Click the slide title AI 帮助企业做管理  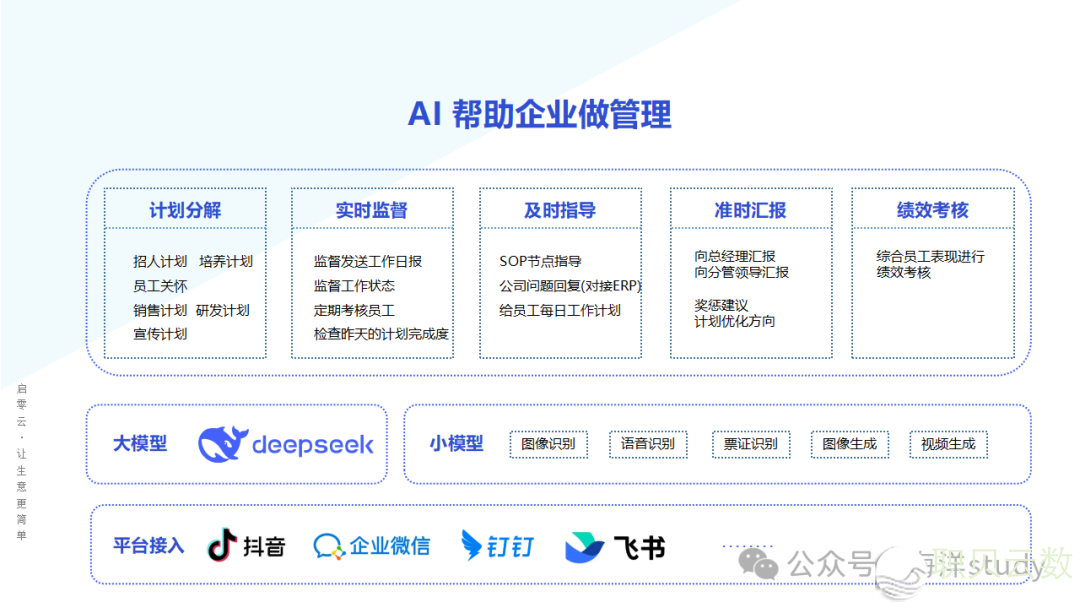(x=539, y=114)
